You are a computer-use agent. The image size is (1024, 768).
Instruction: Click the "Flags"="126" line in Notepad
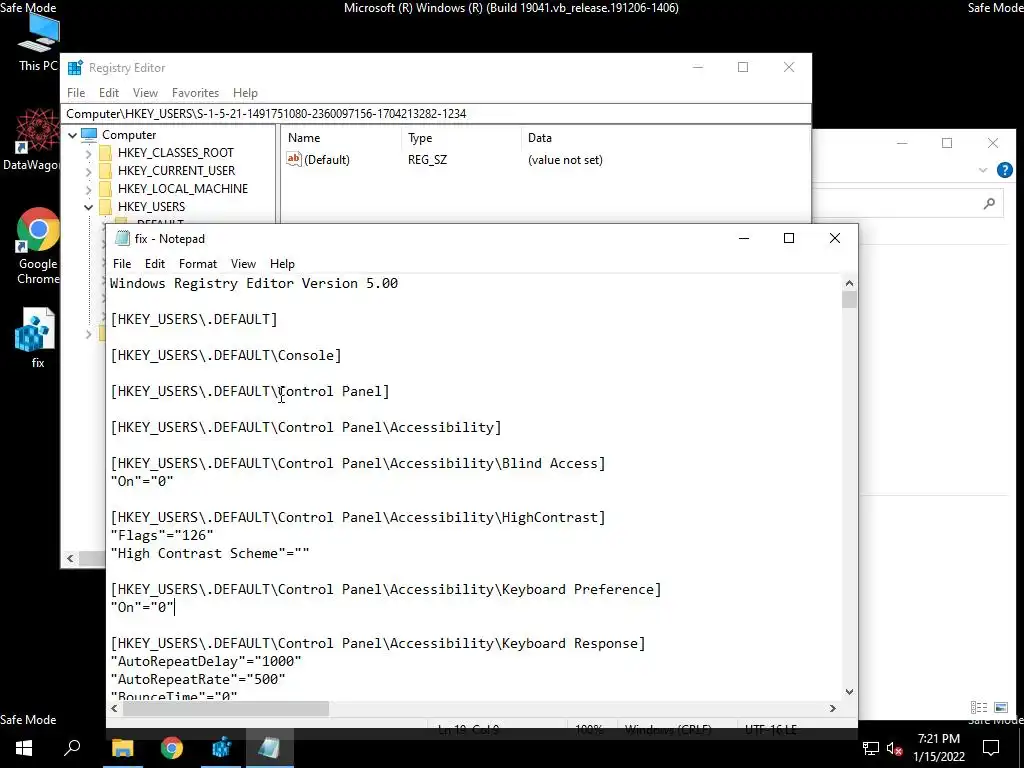[x=162, y=536]
